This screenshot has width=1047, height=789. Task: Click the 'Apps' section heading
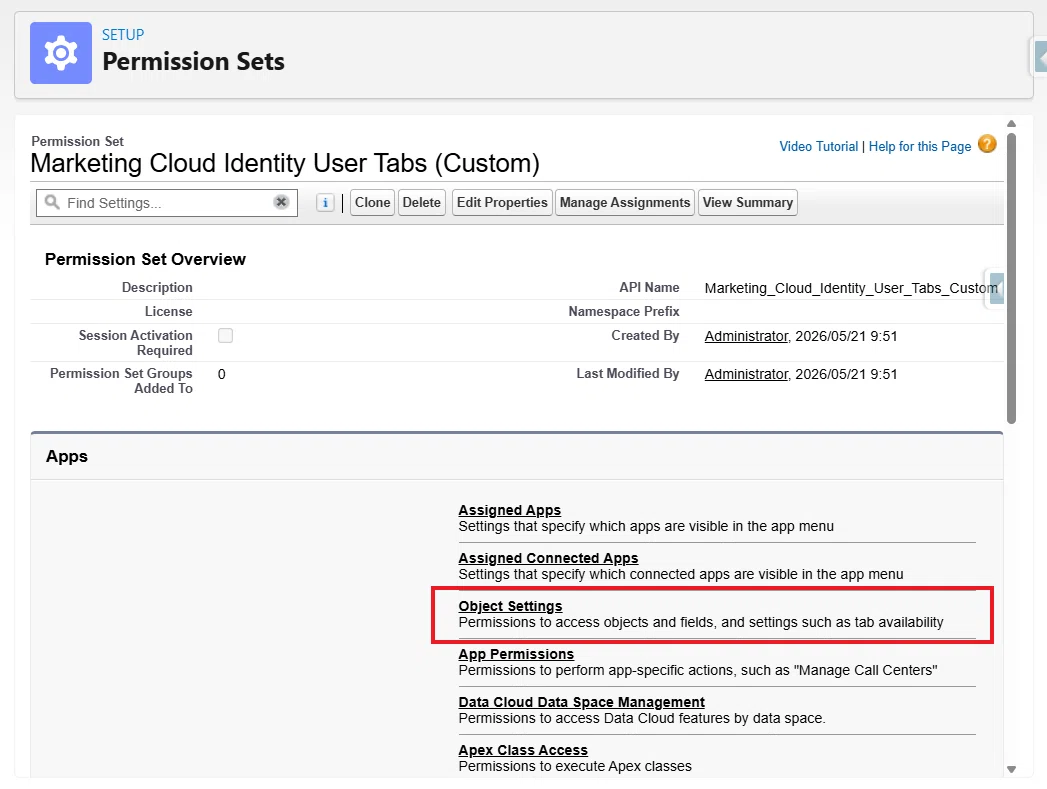pyautogui.click(x=67, y=457)
